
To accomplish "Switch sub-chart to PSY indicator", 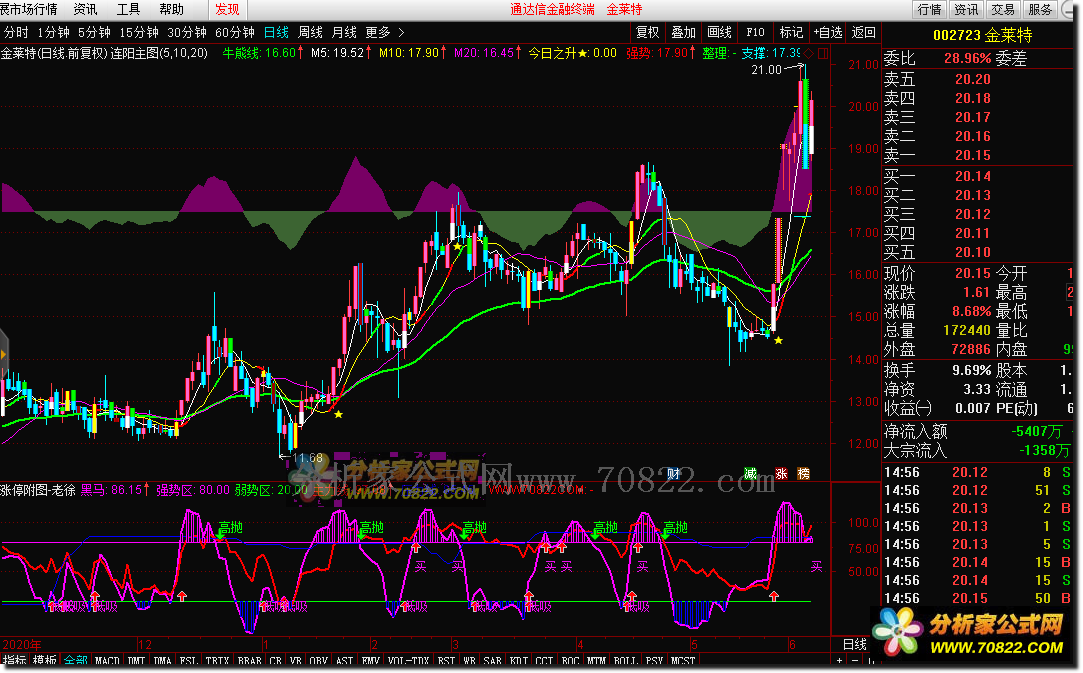I will pyautogui.click(x=655, y=661).
